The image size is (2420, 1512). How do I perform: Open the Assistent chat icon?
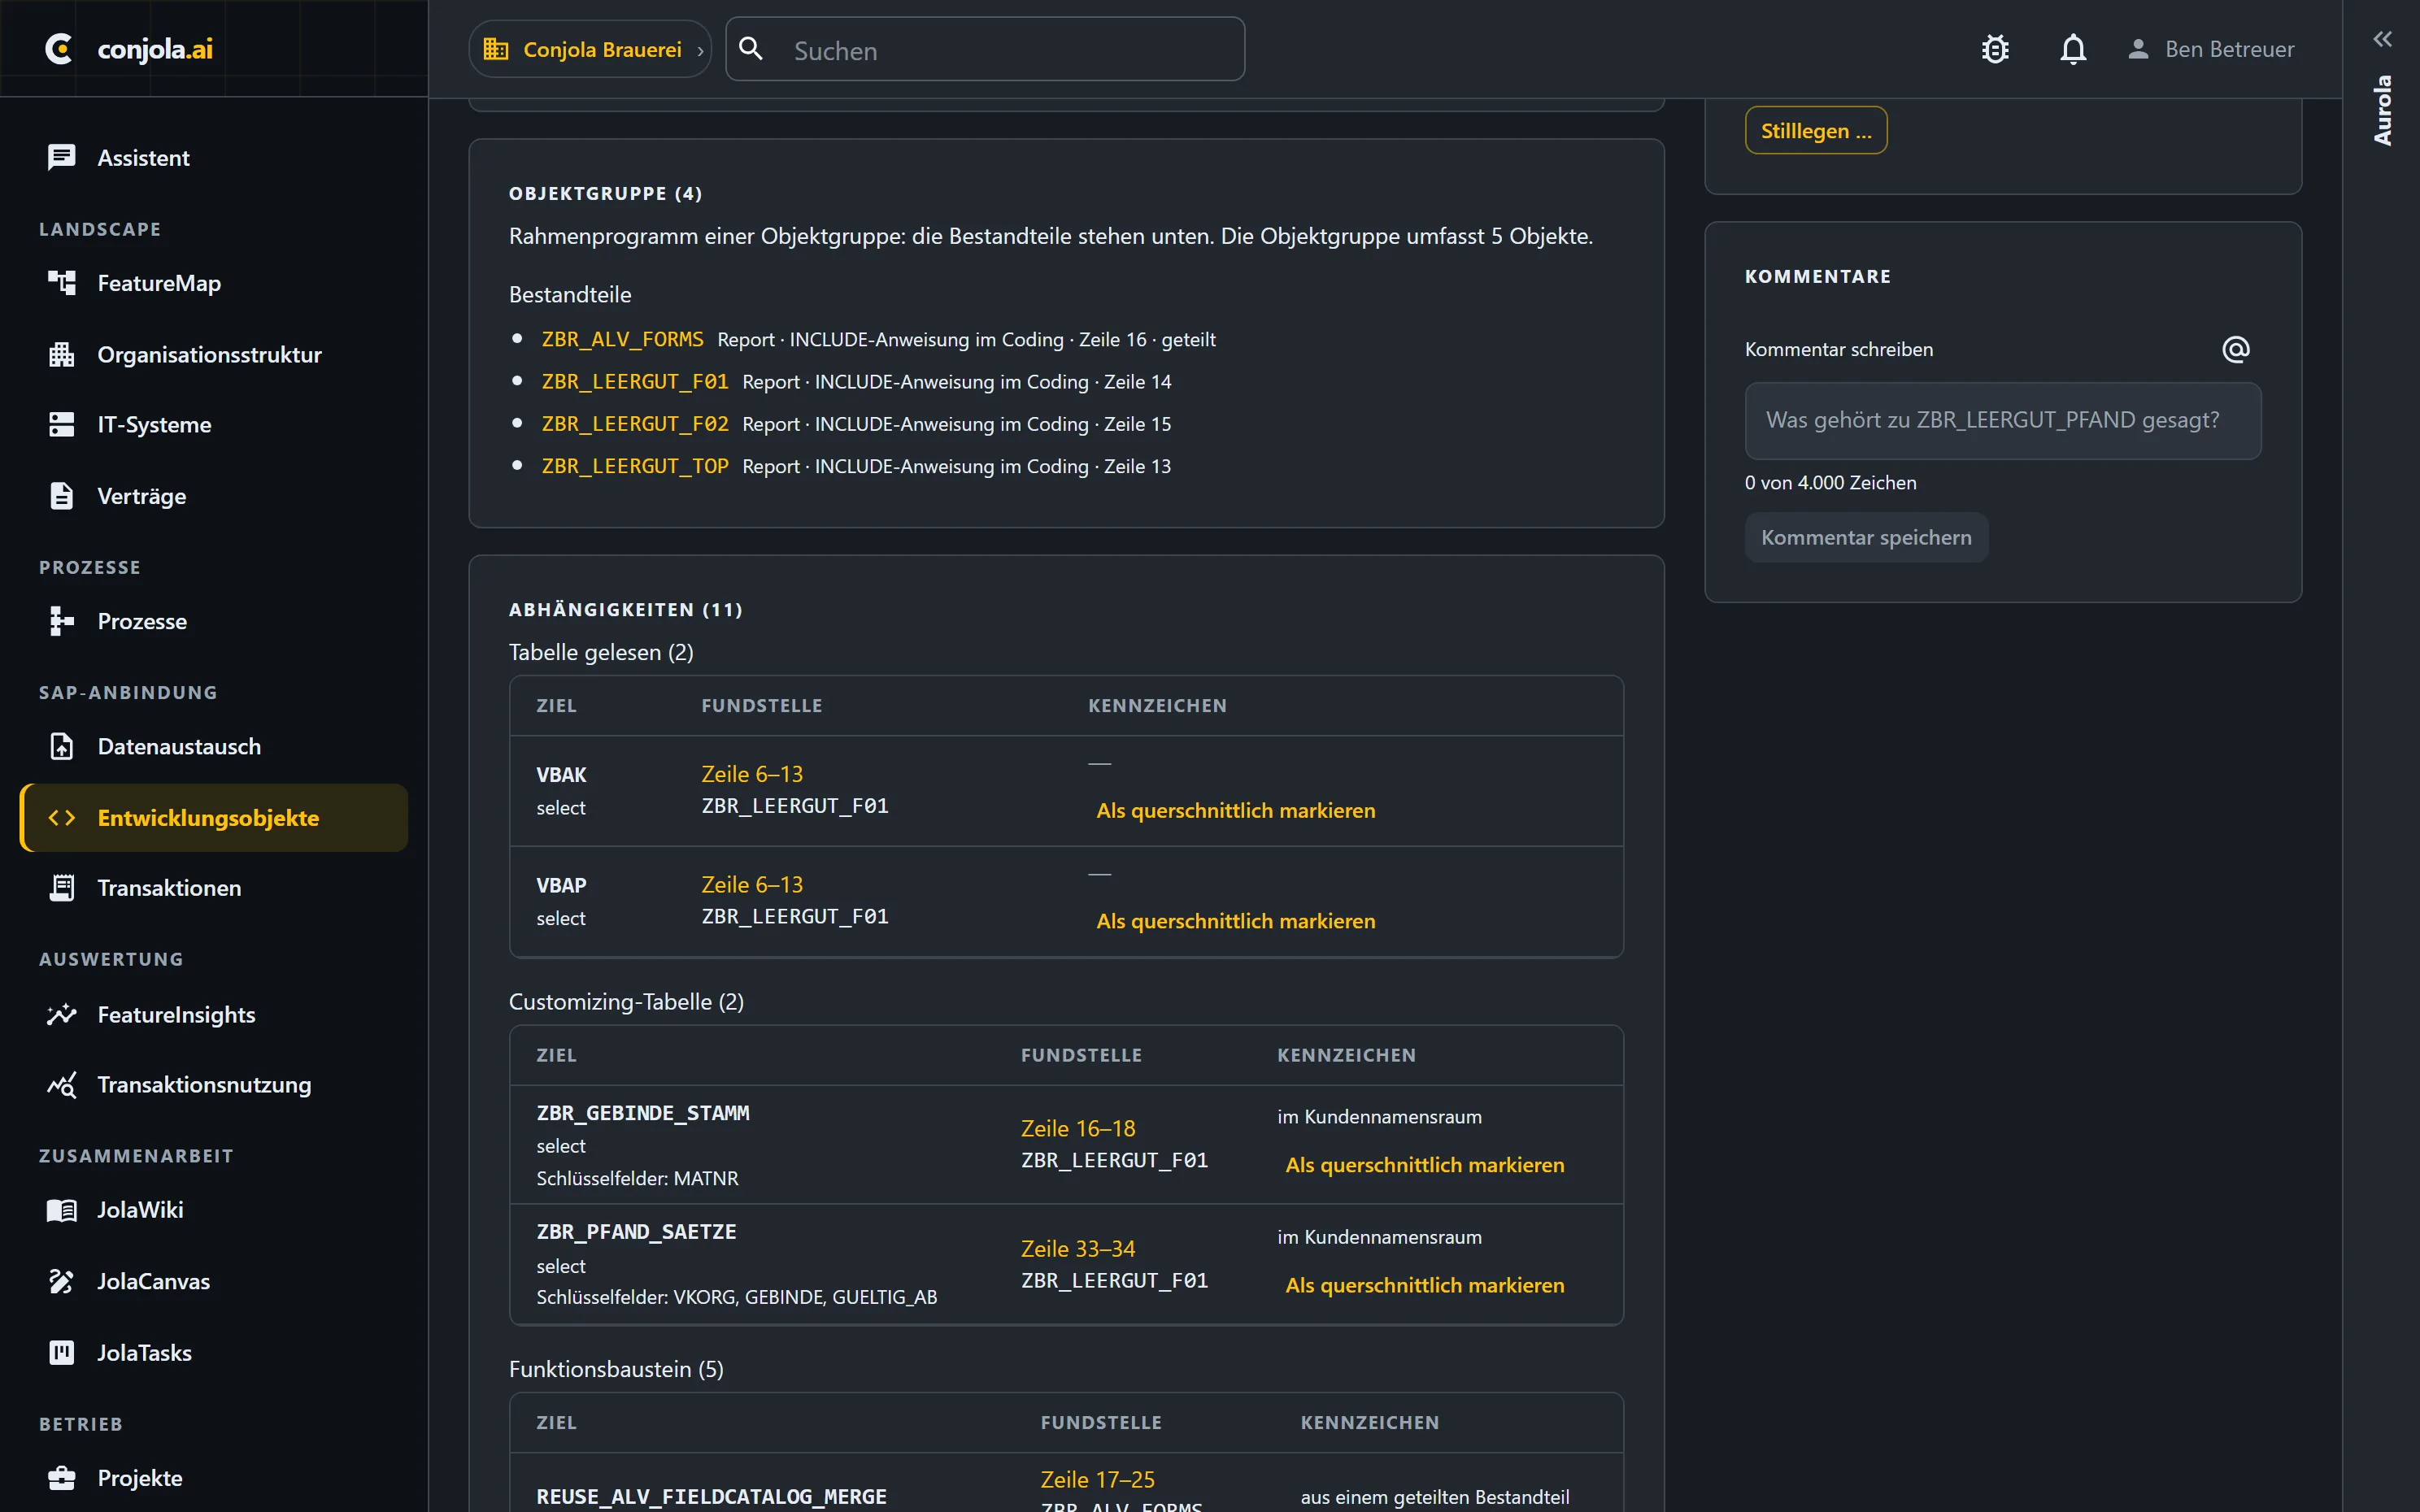[61, 157]
